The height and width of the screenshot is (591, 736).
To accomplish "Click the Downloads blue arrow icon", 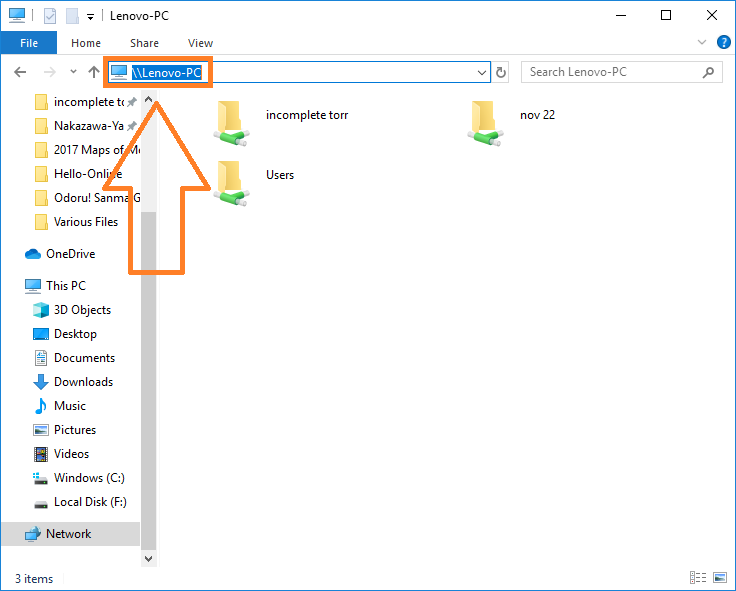I will (x=41, y=382).
